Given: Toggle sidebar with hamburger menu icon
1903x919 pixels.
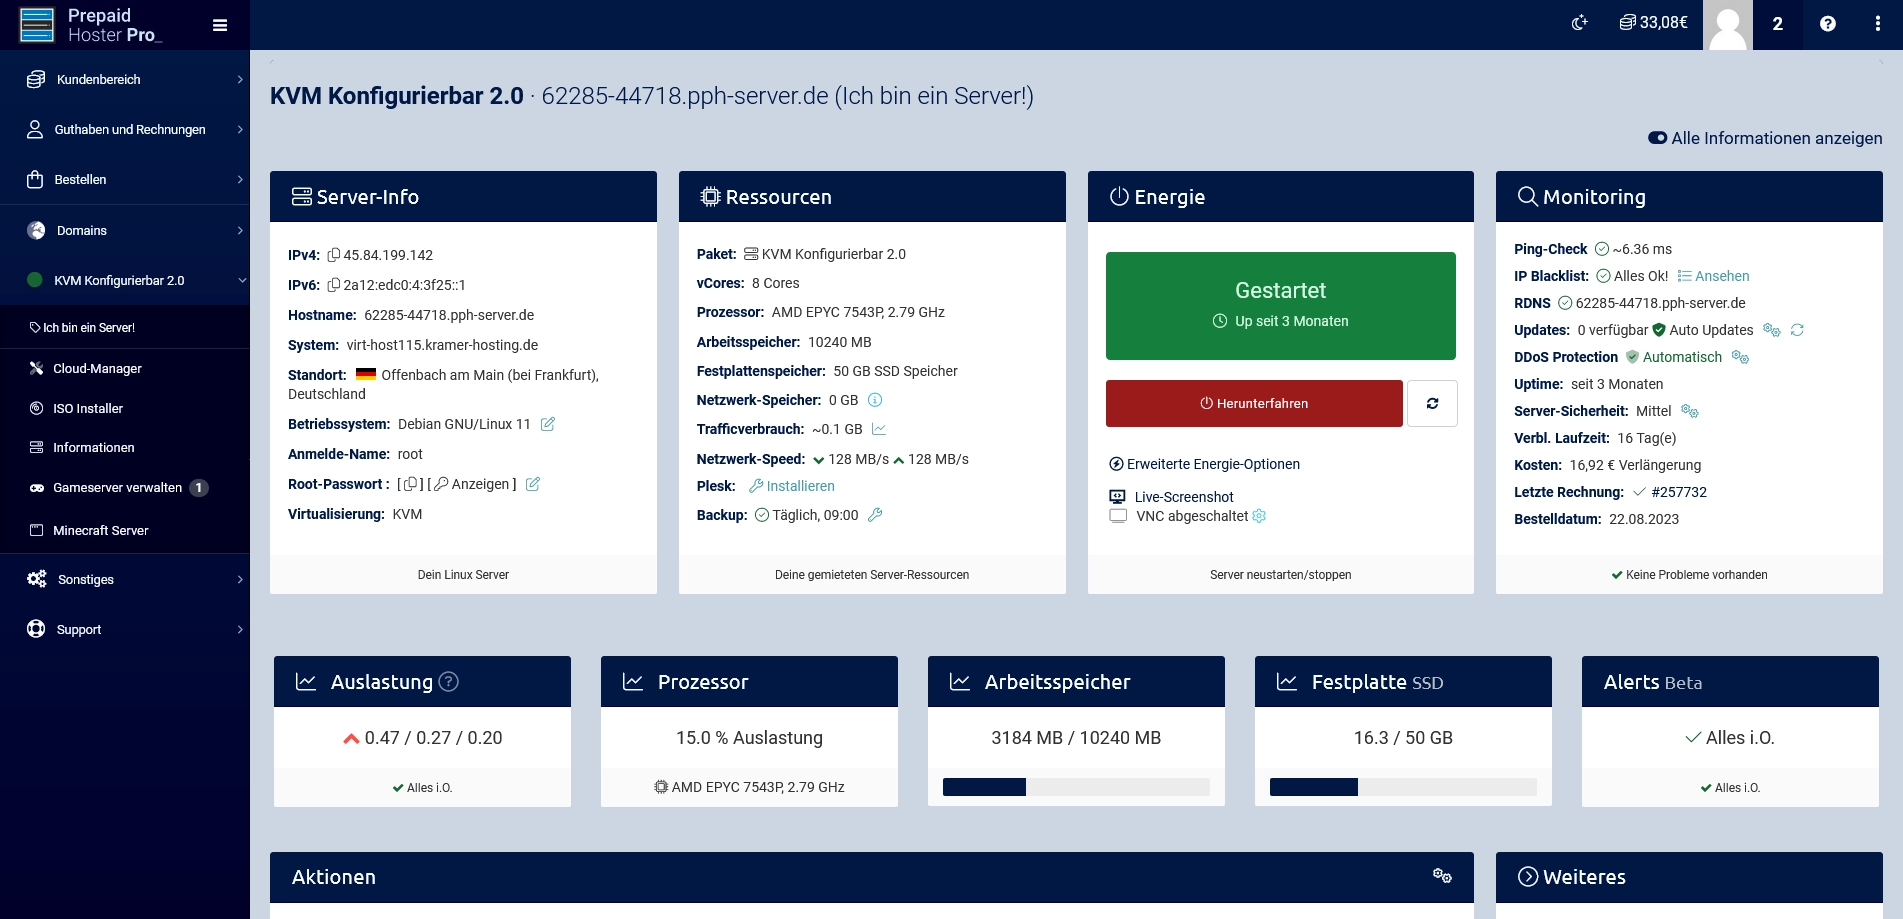Looking at the screenshot, I should tap(220, 25).
